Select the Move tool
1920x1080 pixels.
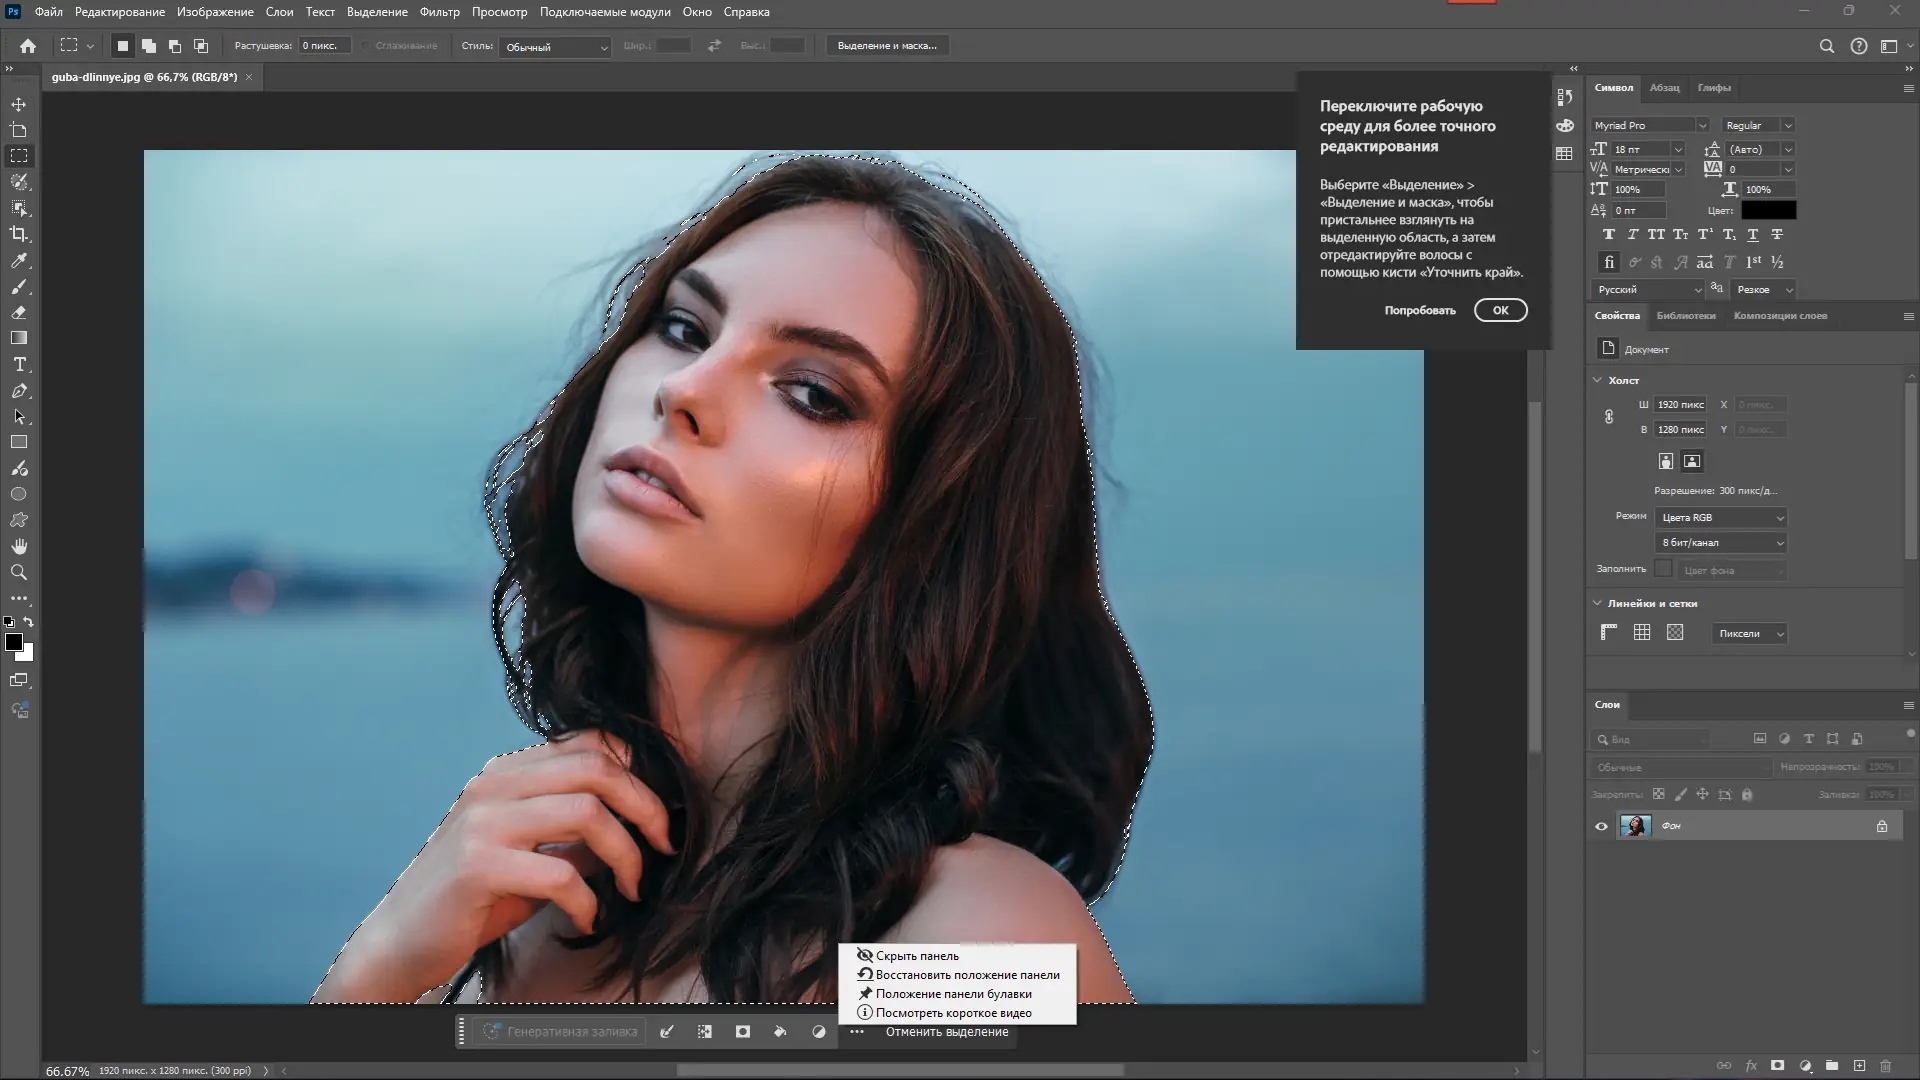(19, 104)
